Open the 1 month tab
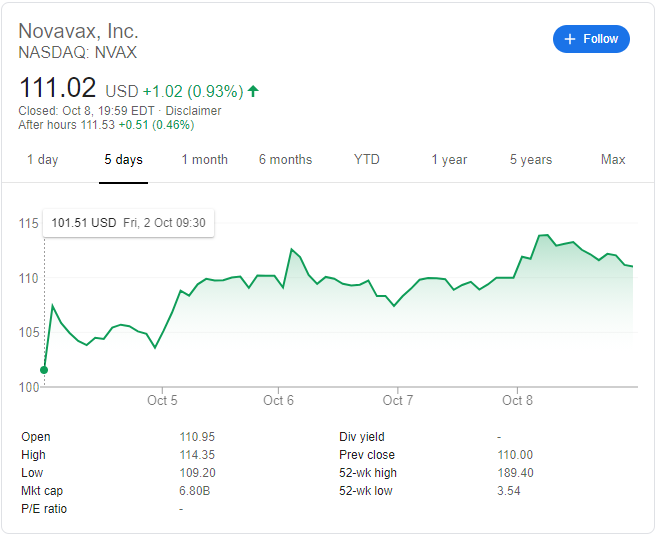This screenshot has height=539, width=658. pos(204,160)
